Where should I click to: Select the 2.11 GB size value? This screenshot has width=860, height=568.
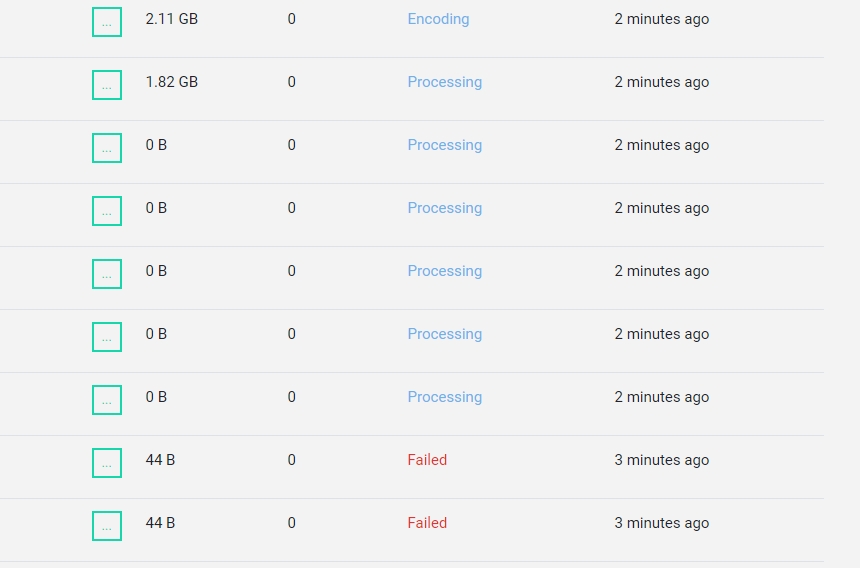[172, 19]
